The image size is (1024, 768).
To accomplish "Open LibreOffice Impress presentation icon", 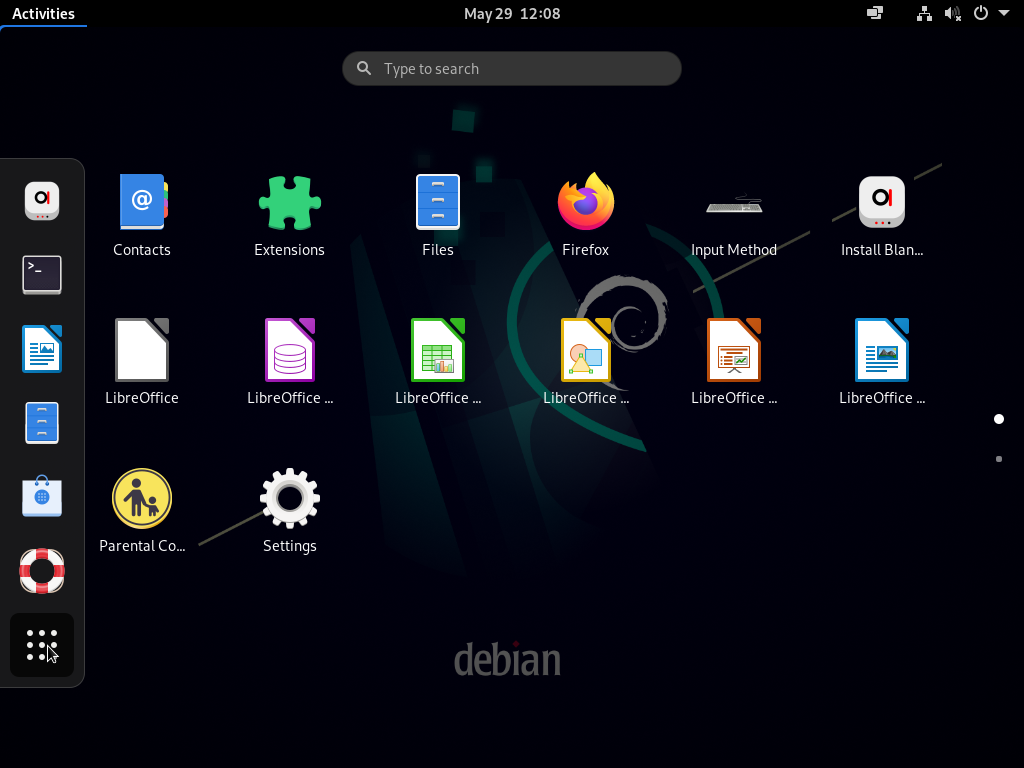I will (734, 362).
